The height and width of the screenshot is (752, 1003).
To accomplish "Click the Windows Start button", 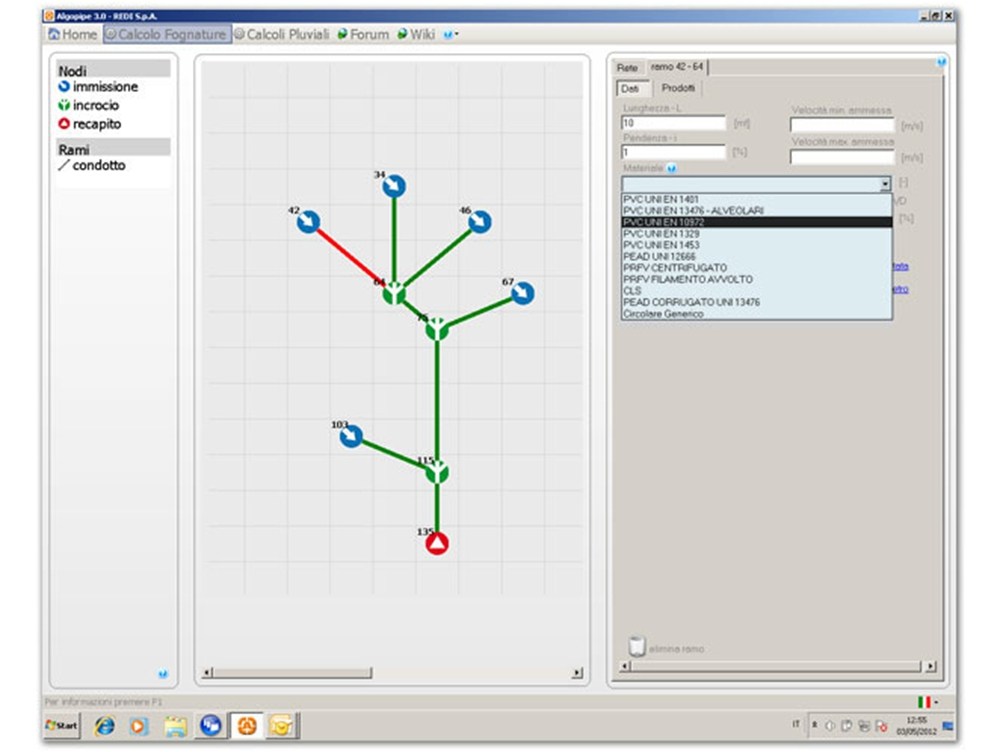I will pyautogui.click(x=62, y=723).
